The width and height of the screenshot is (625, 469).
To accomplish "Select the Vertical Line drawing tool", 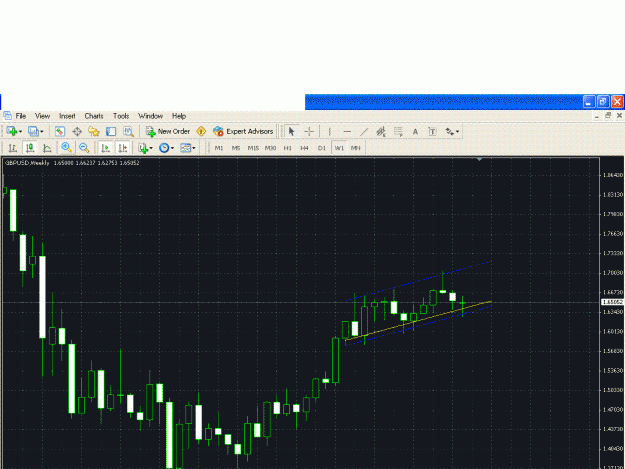I will point(329,131).
